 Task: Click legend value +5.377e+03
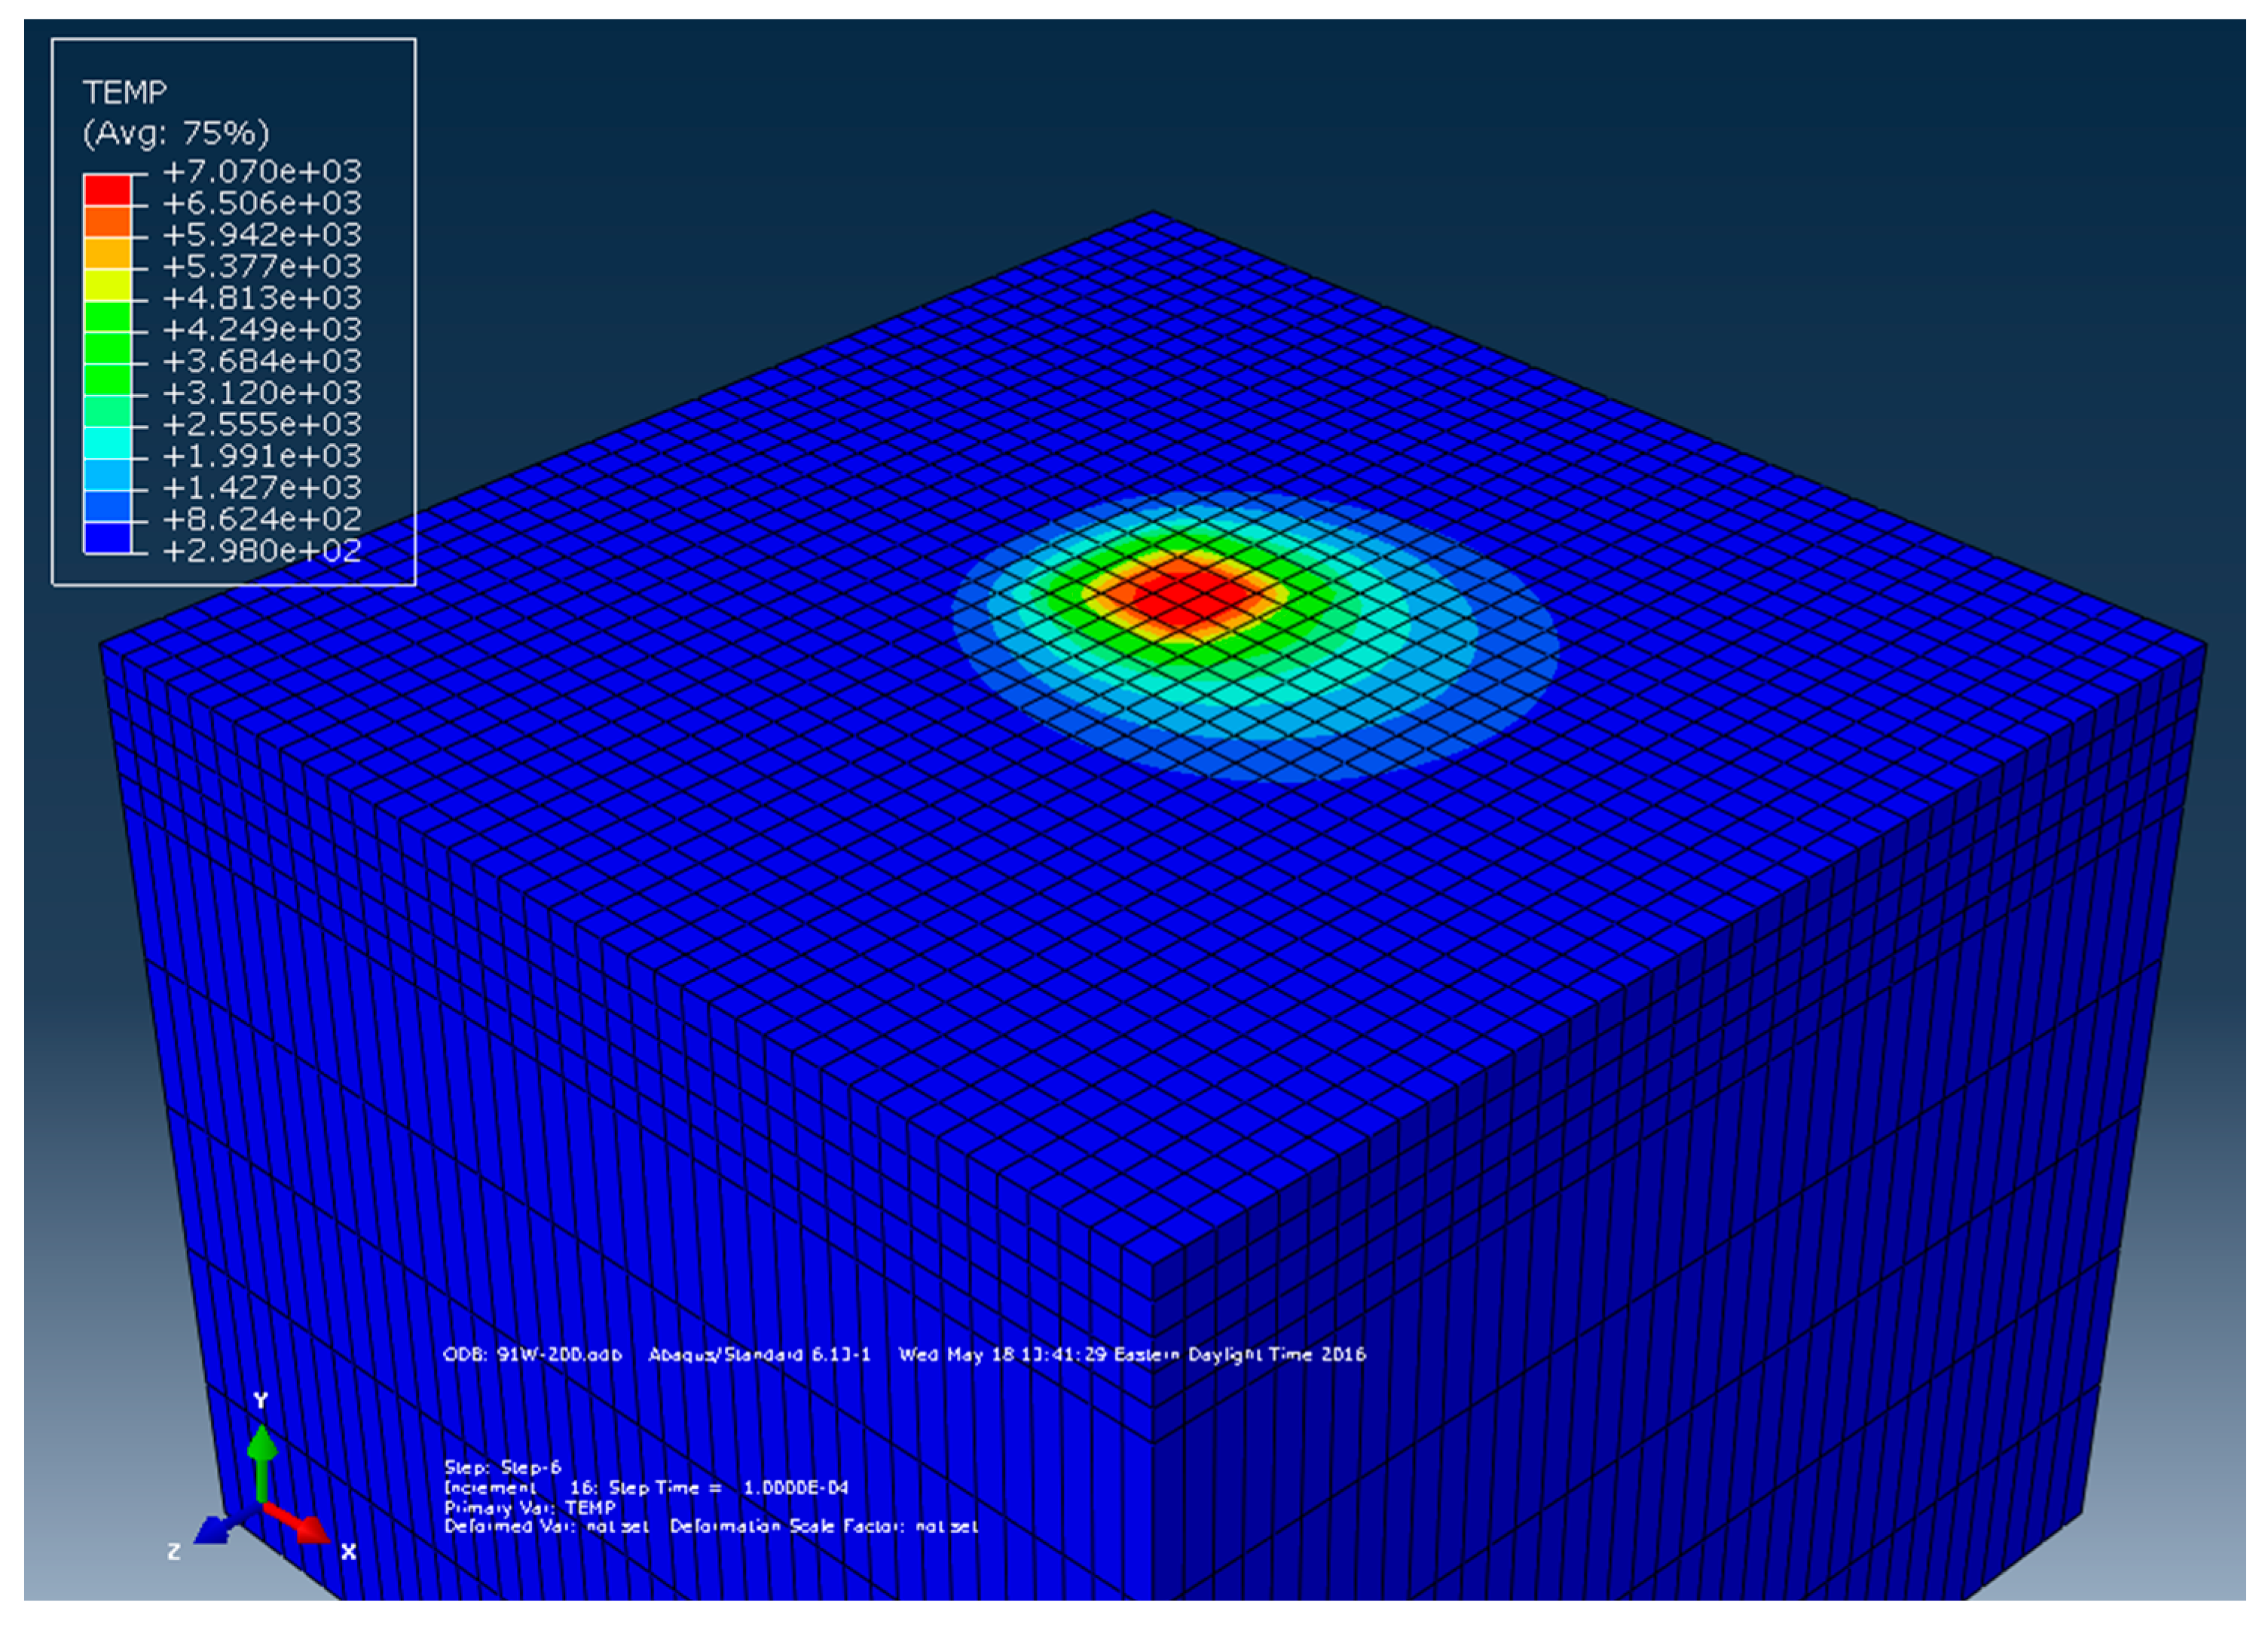point(262,266)
